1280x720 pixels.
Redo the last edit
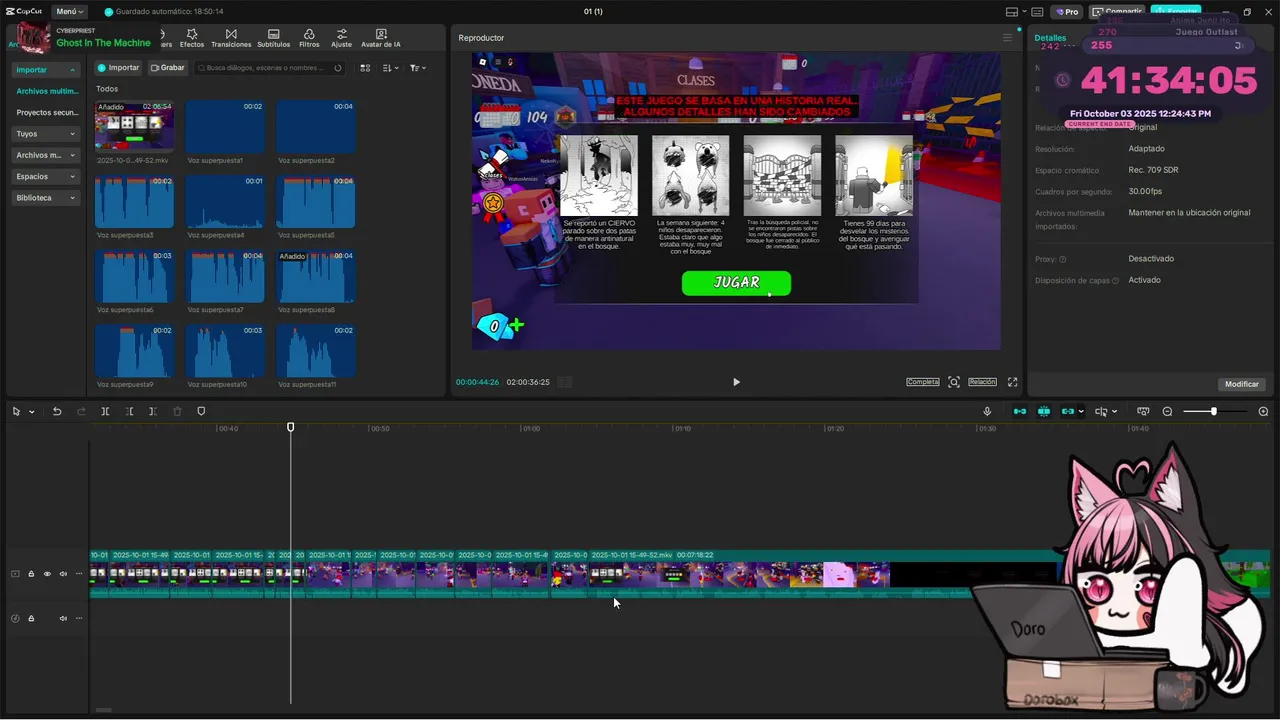(x=81, y=412)
